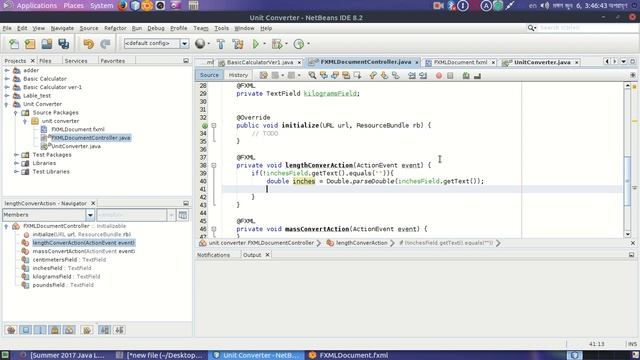Click the Open Project toolbar icon
This screenshot has height=360, width=640.
point(47,44)
